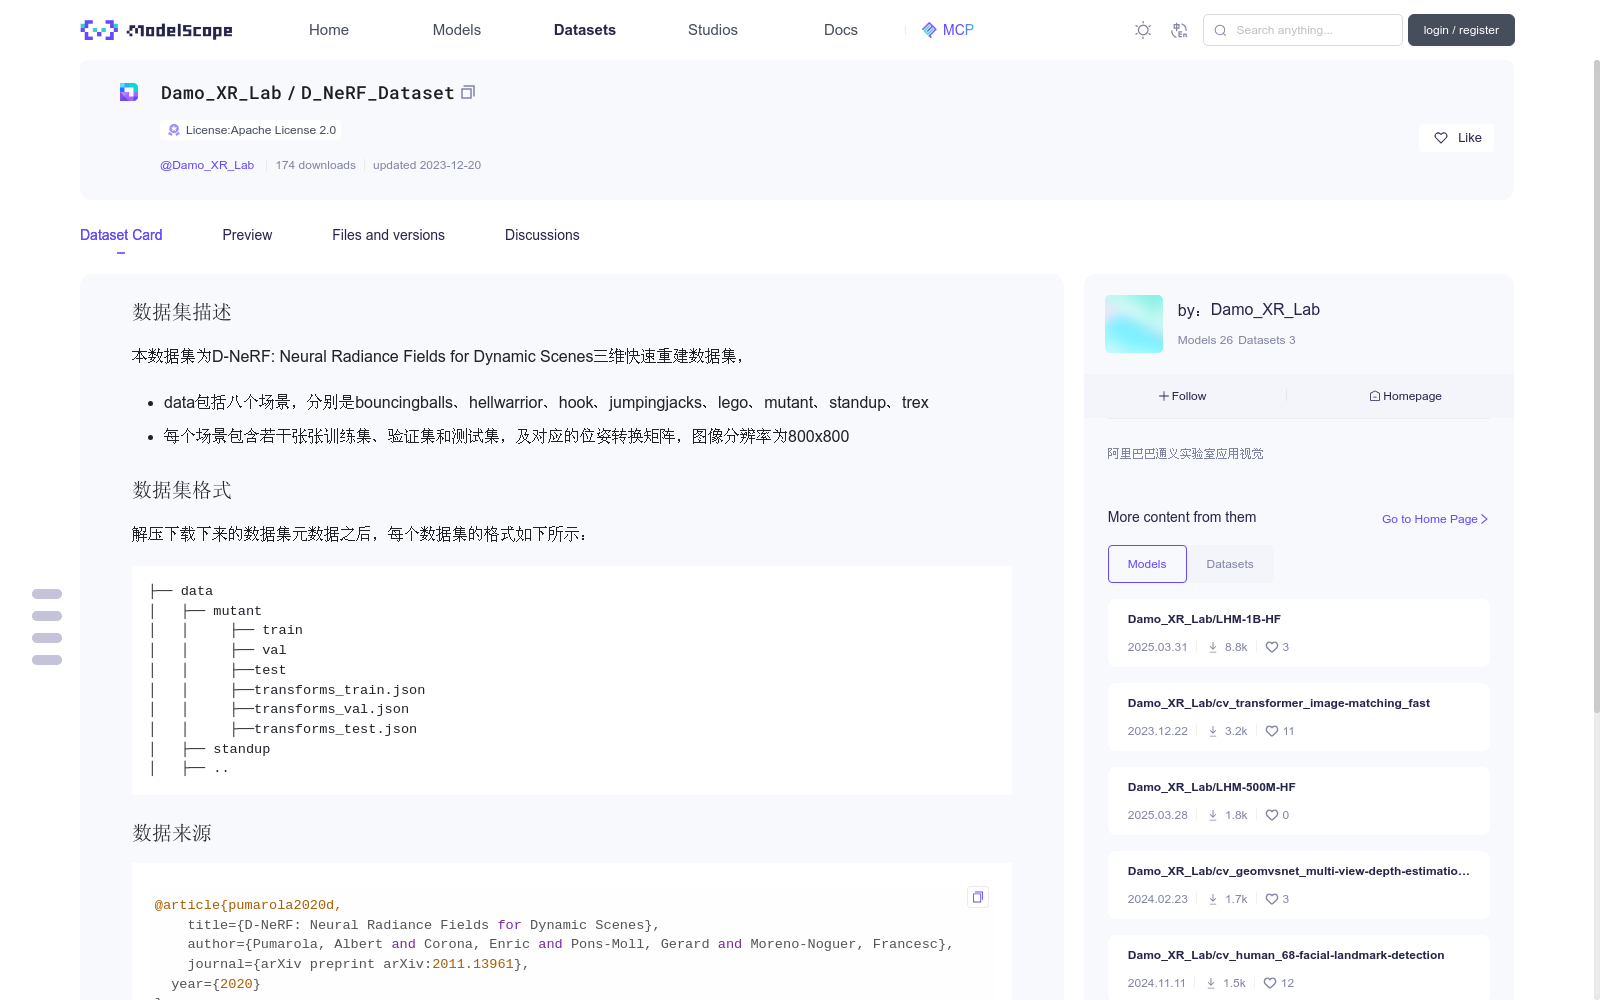Click heart icon on geomvsnet card
The image size is (1600, 1000).
pos(1272,899)
